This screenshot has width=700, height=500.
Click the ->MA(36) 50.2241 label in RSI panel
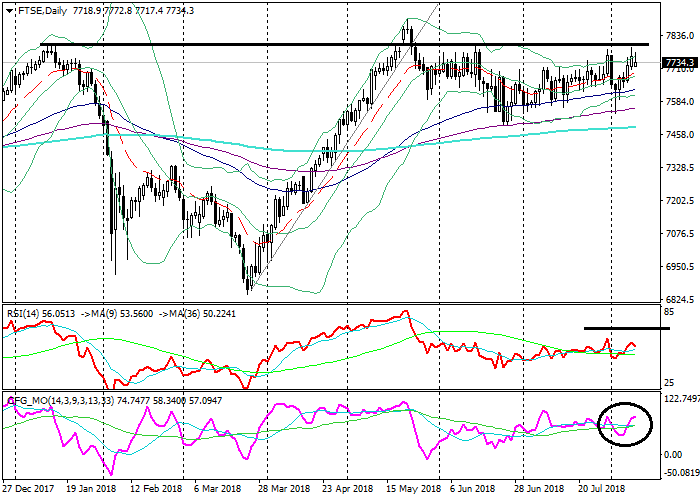click(196, 314)
